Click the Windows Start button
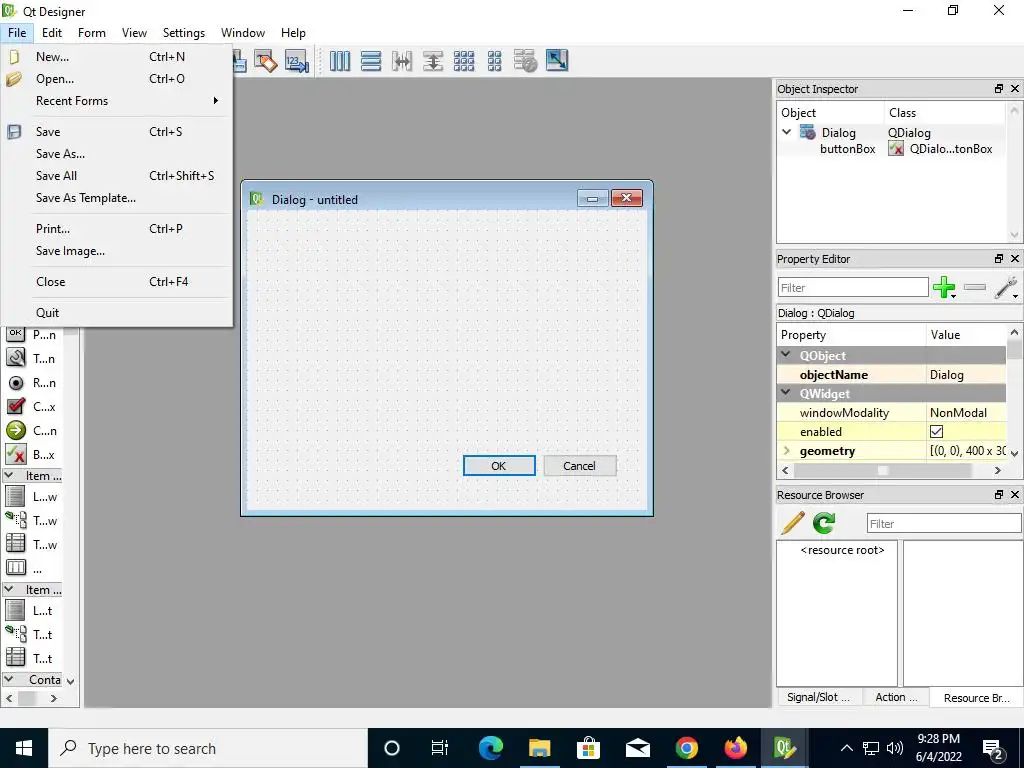Screen dimensions: 1024x768 24,748
